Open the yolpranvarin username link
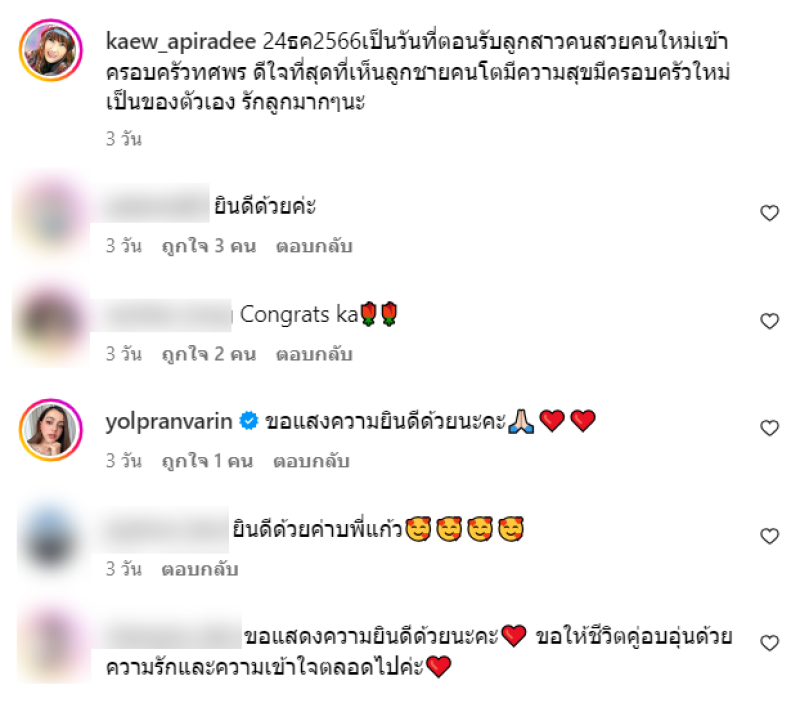This screenshot has height=703, width=800. 169,422
